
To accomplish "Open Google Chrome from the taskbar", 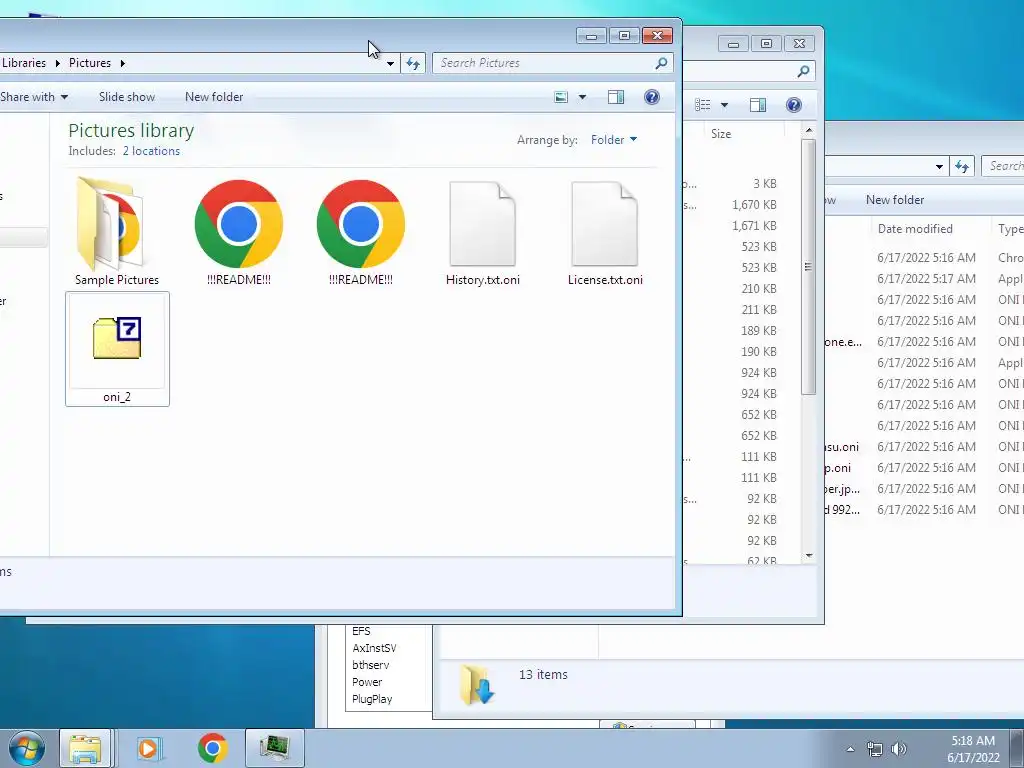I will (x=212, y=748).
